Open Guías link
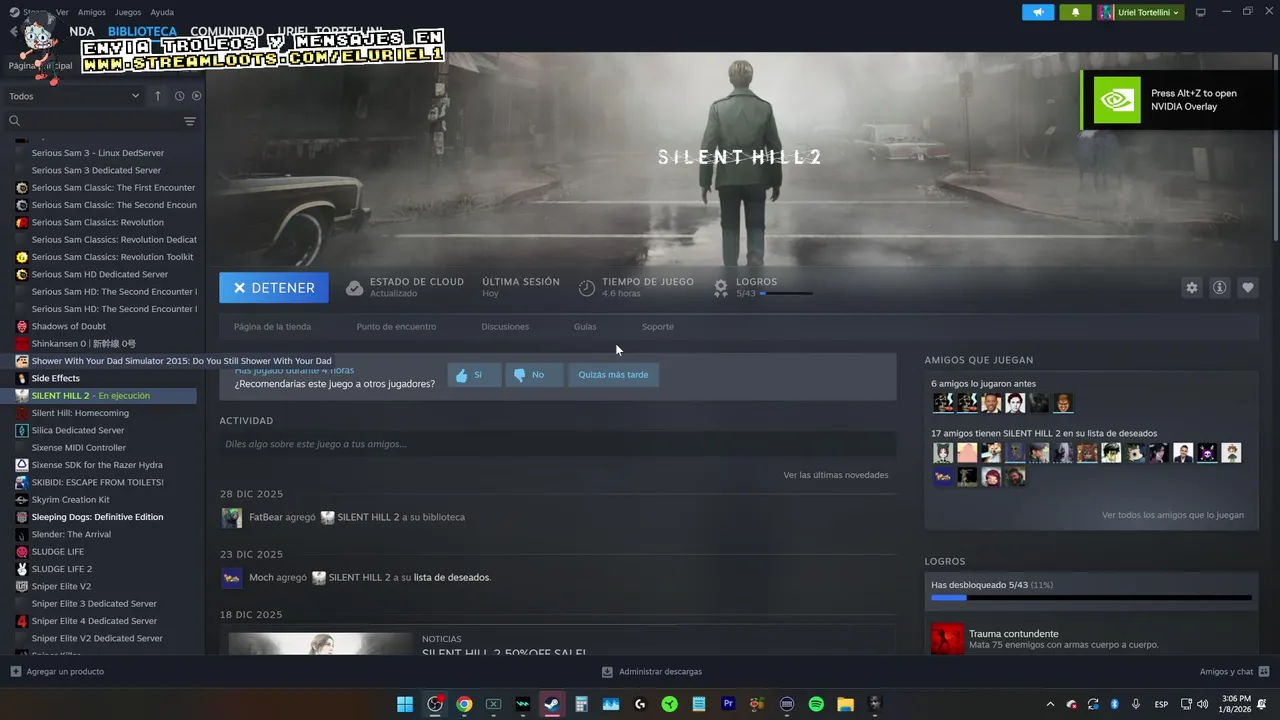The image size is (1280, 720). pos(585,327)
